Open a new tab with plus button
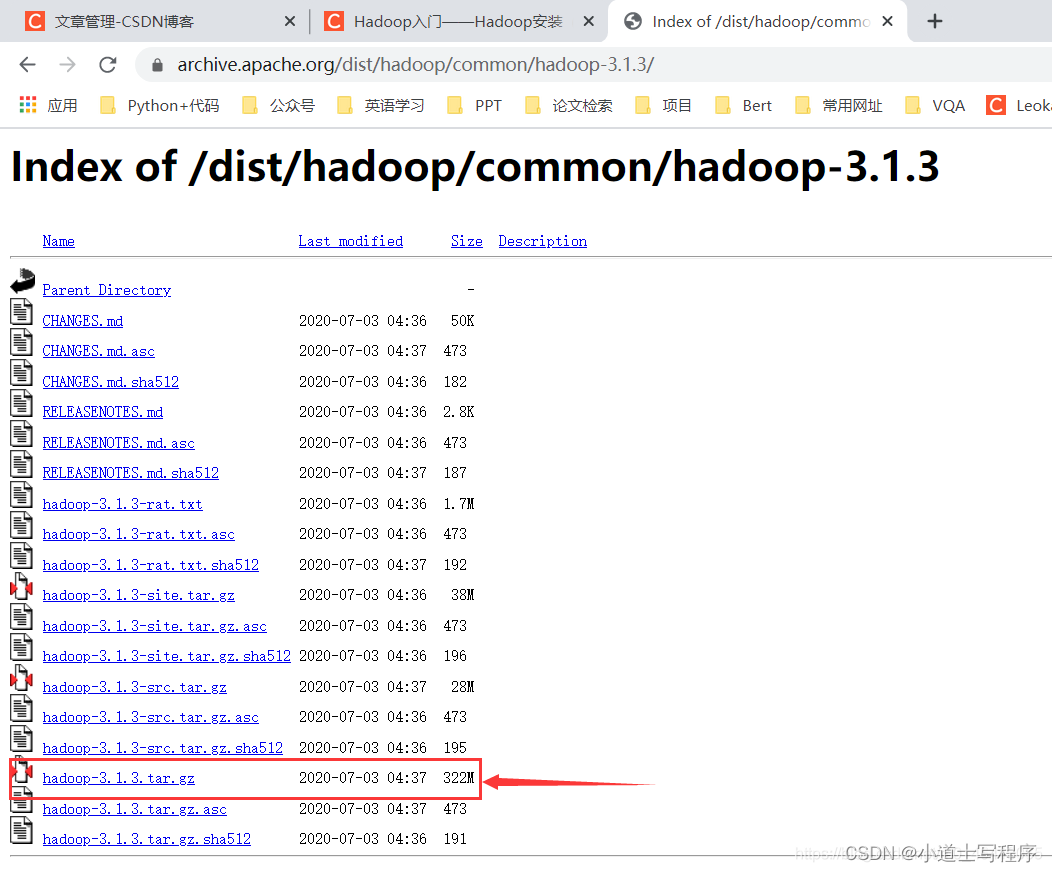 click(x=935, y=21)
